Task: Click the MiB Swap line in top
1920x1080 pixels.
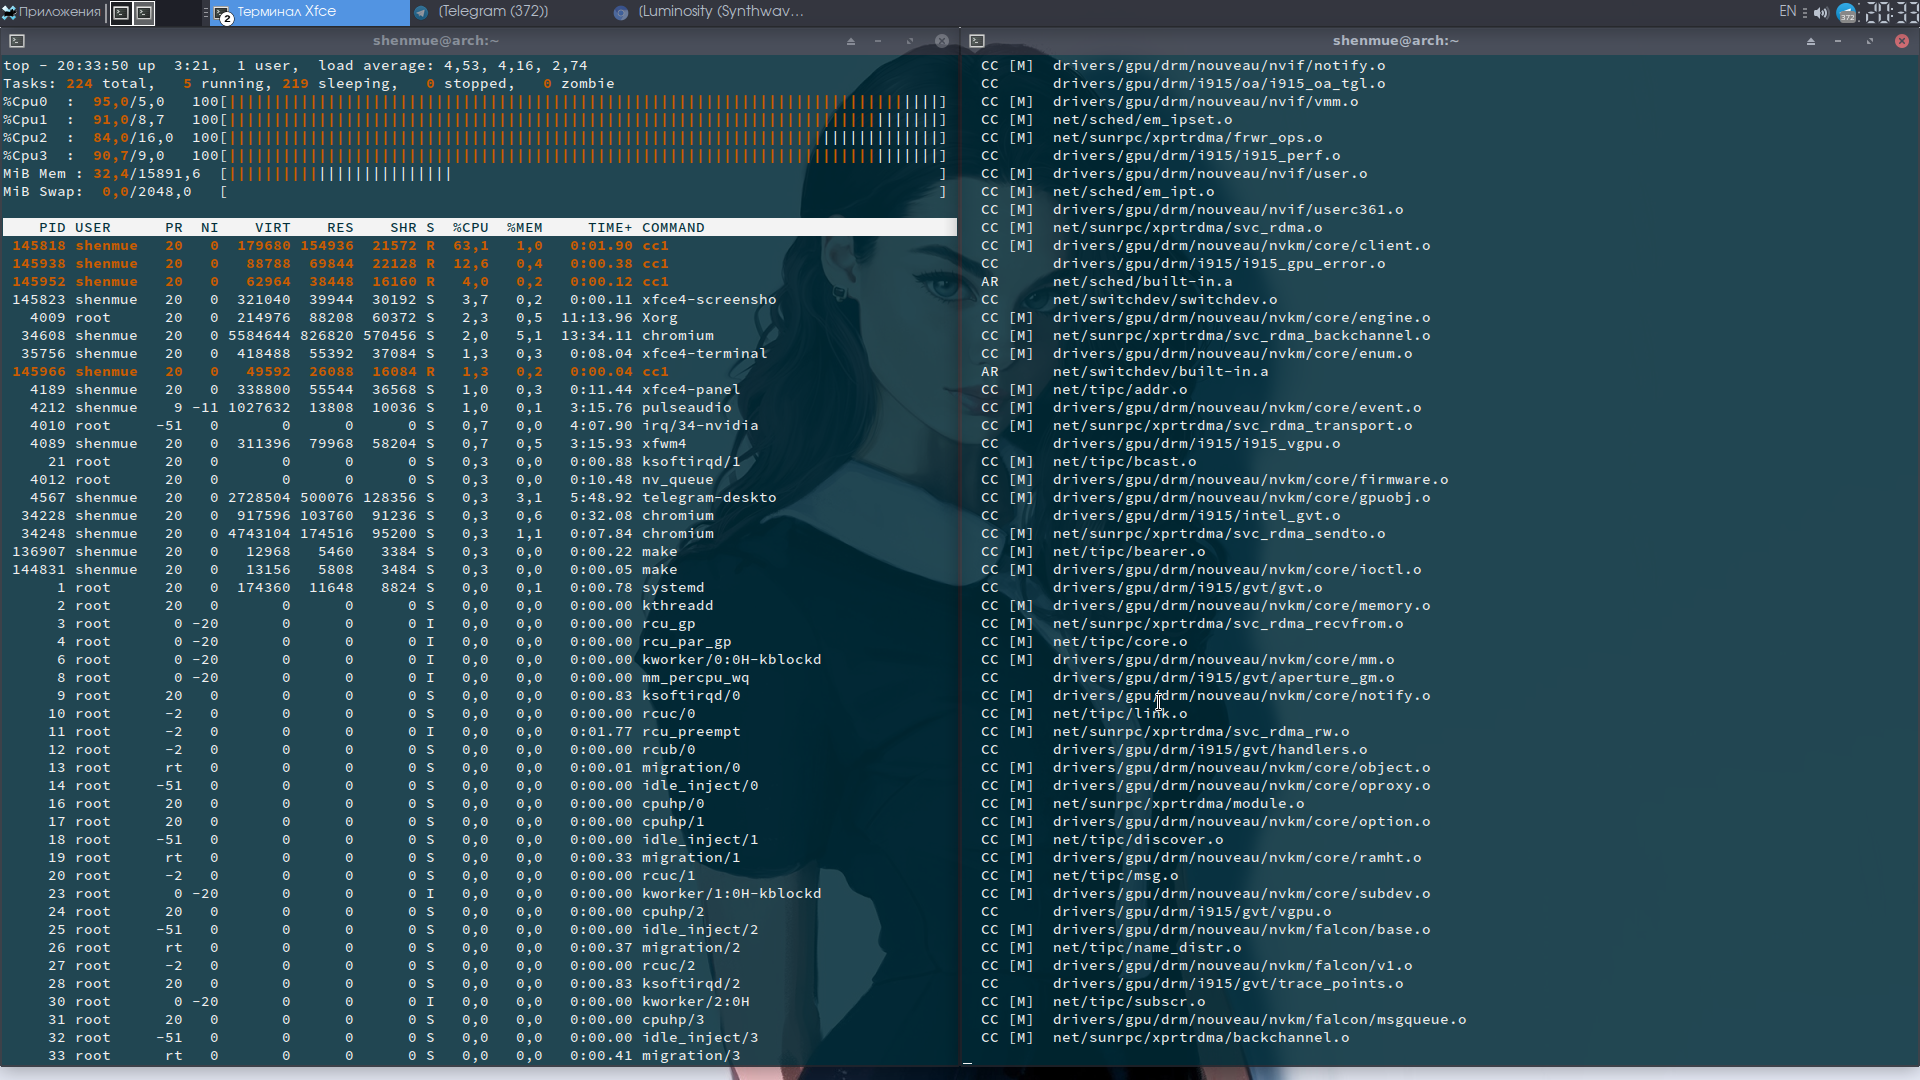Action: [475, 192]
